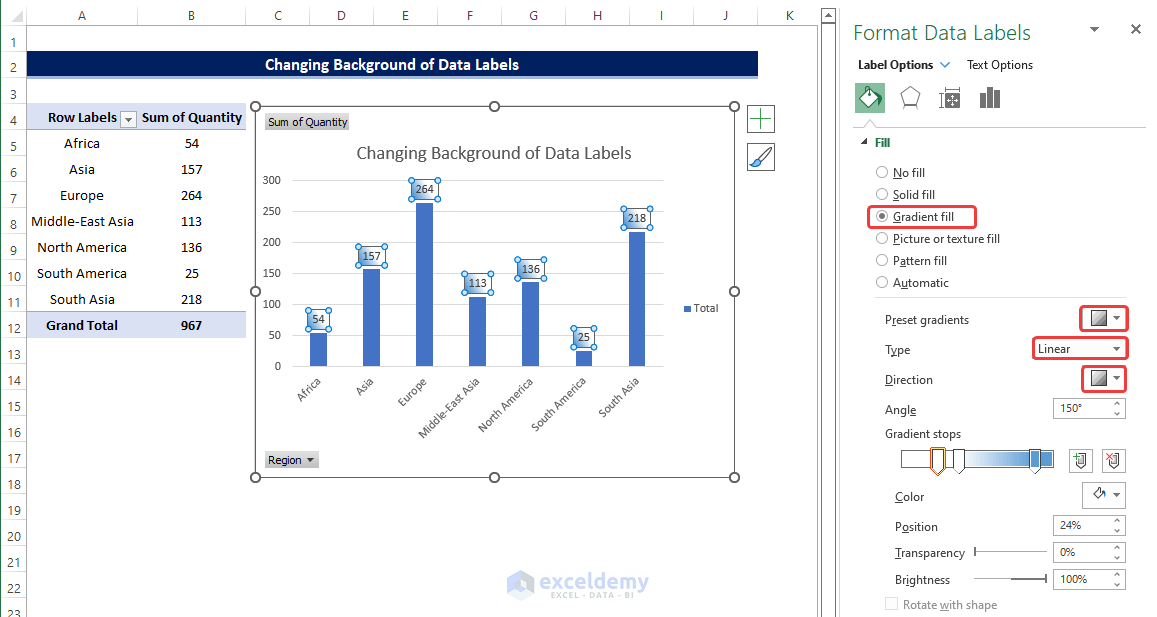Viewport: 1157px width, 617px height.
Task: Open the Label Options bar chart icon
Action: 990,98
